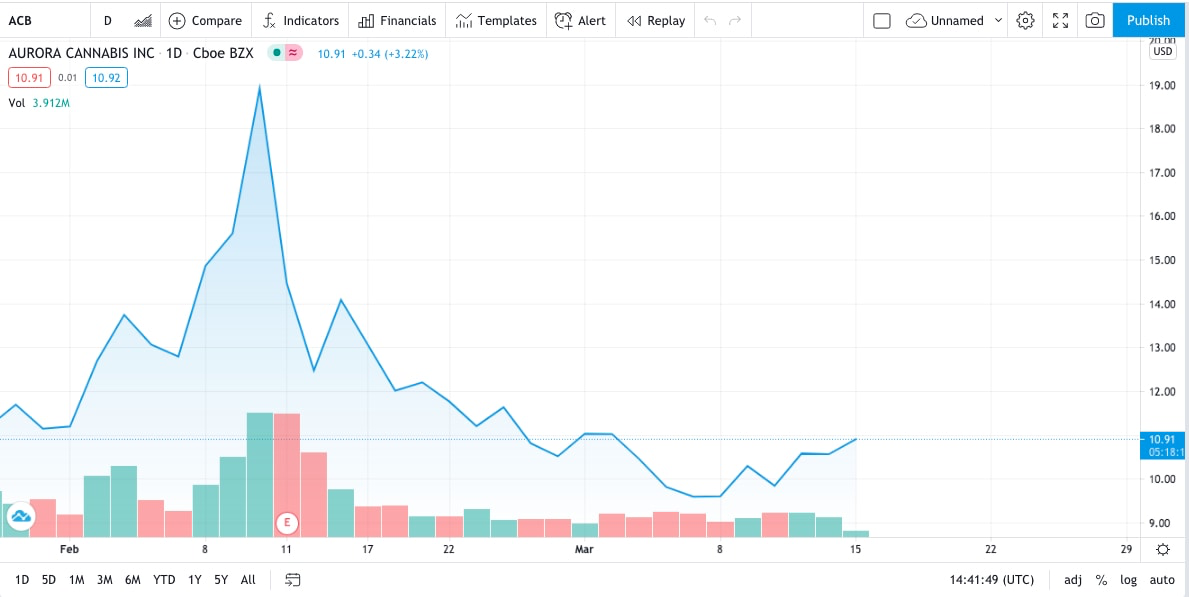Toggle percent scale

[x=1101, y=580]
